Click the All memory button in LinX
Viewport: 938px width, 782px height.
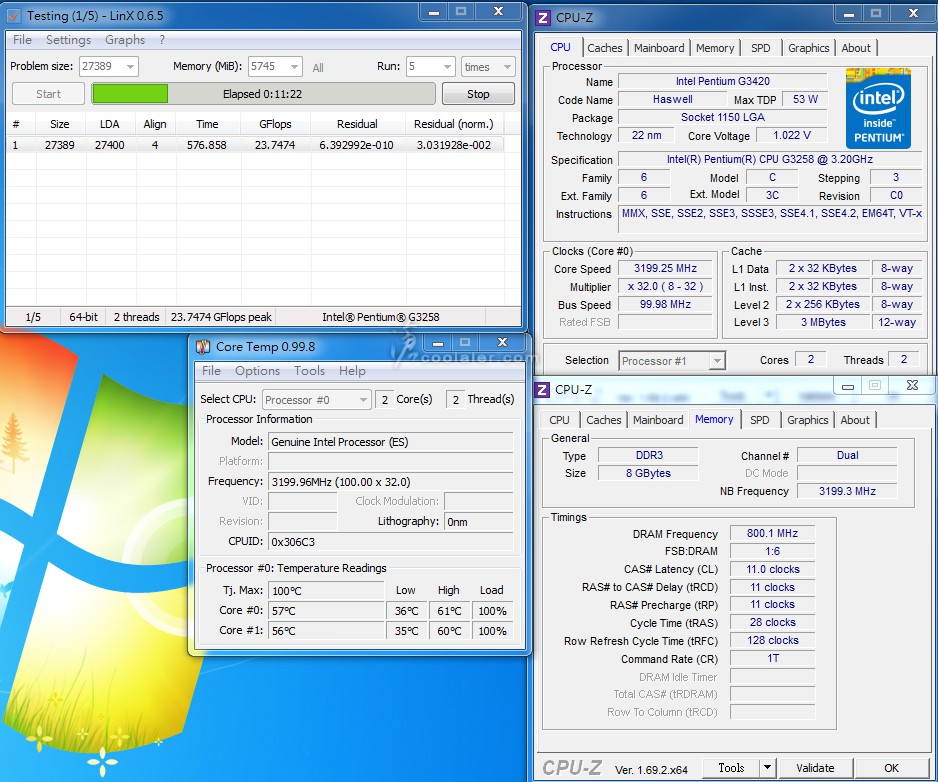tap(318, 68)
